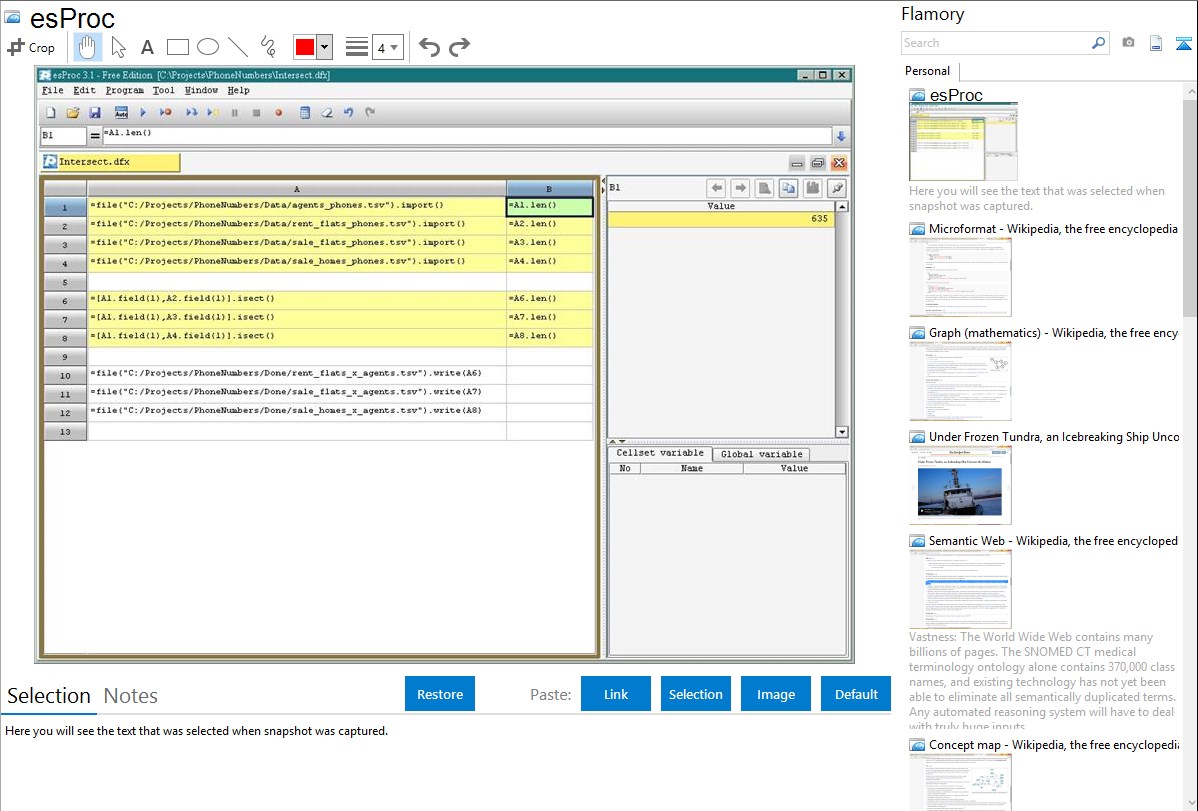Viewport: 1198px width, 811px height.
Task: Select the Intersect.dfx document tab
Action: [111, 162]
